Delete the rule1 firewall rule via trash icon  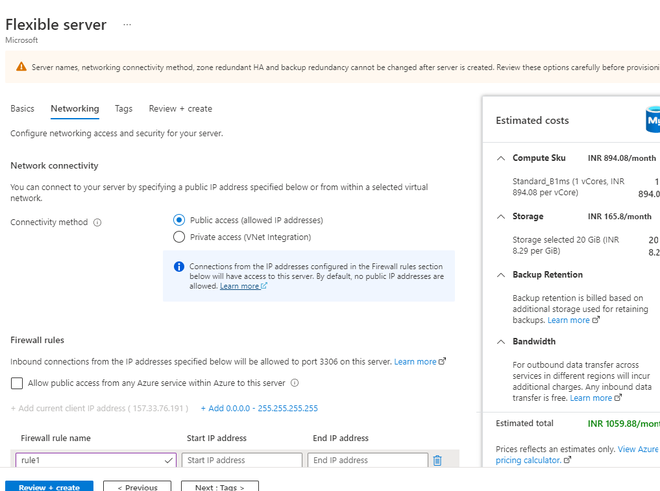pos(437,460)
